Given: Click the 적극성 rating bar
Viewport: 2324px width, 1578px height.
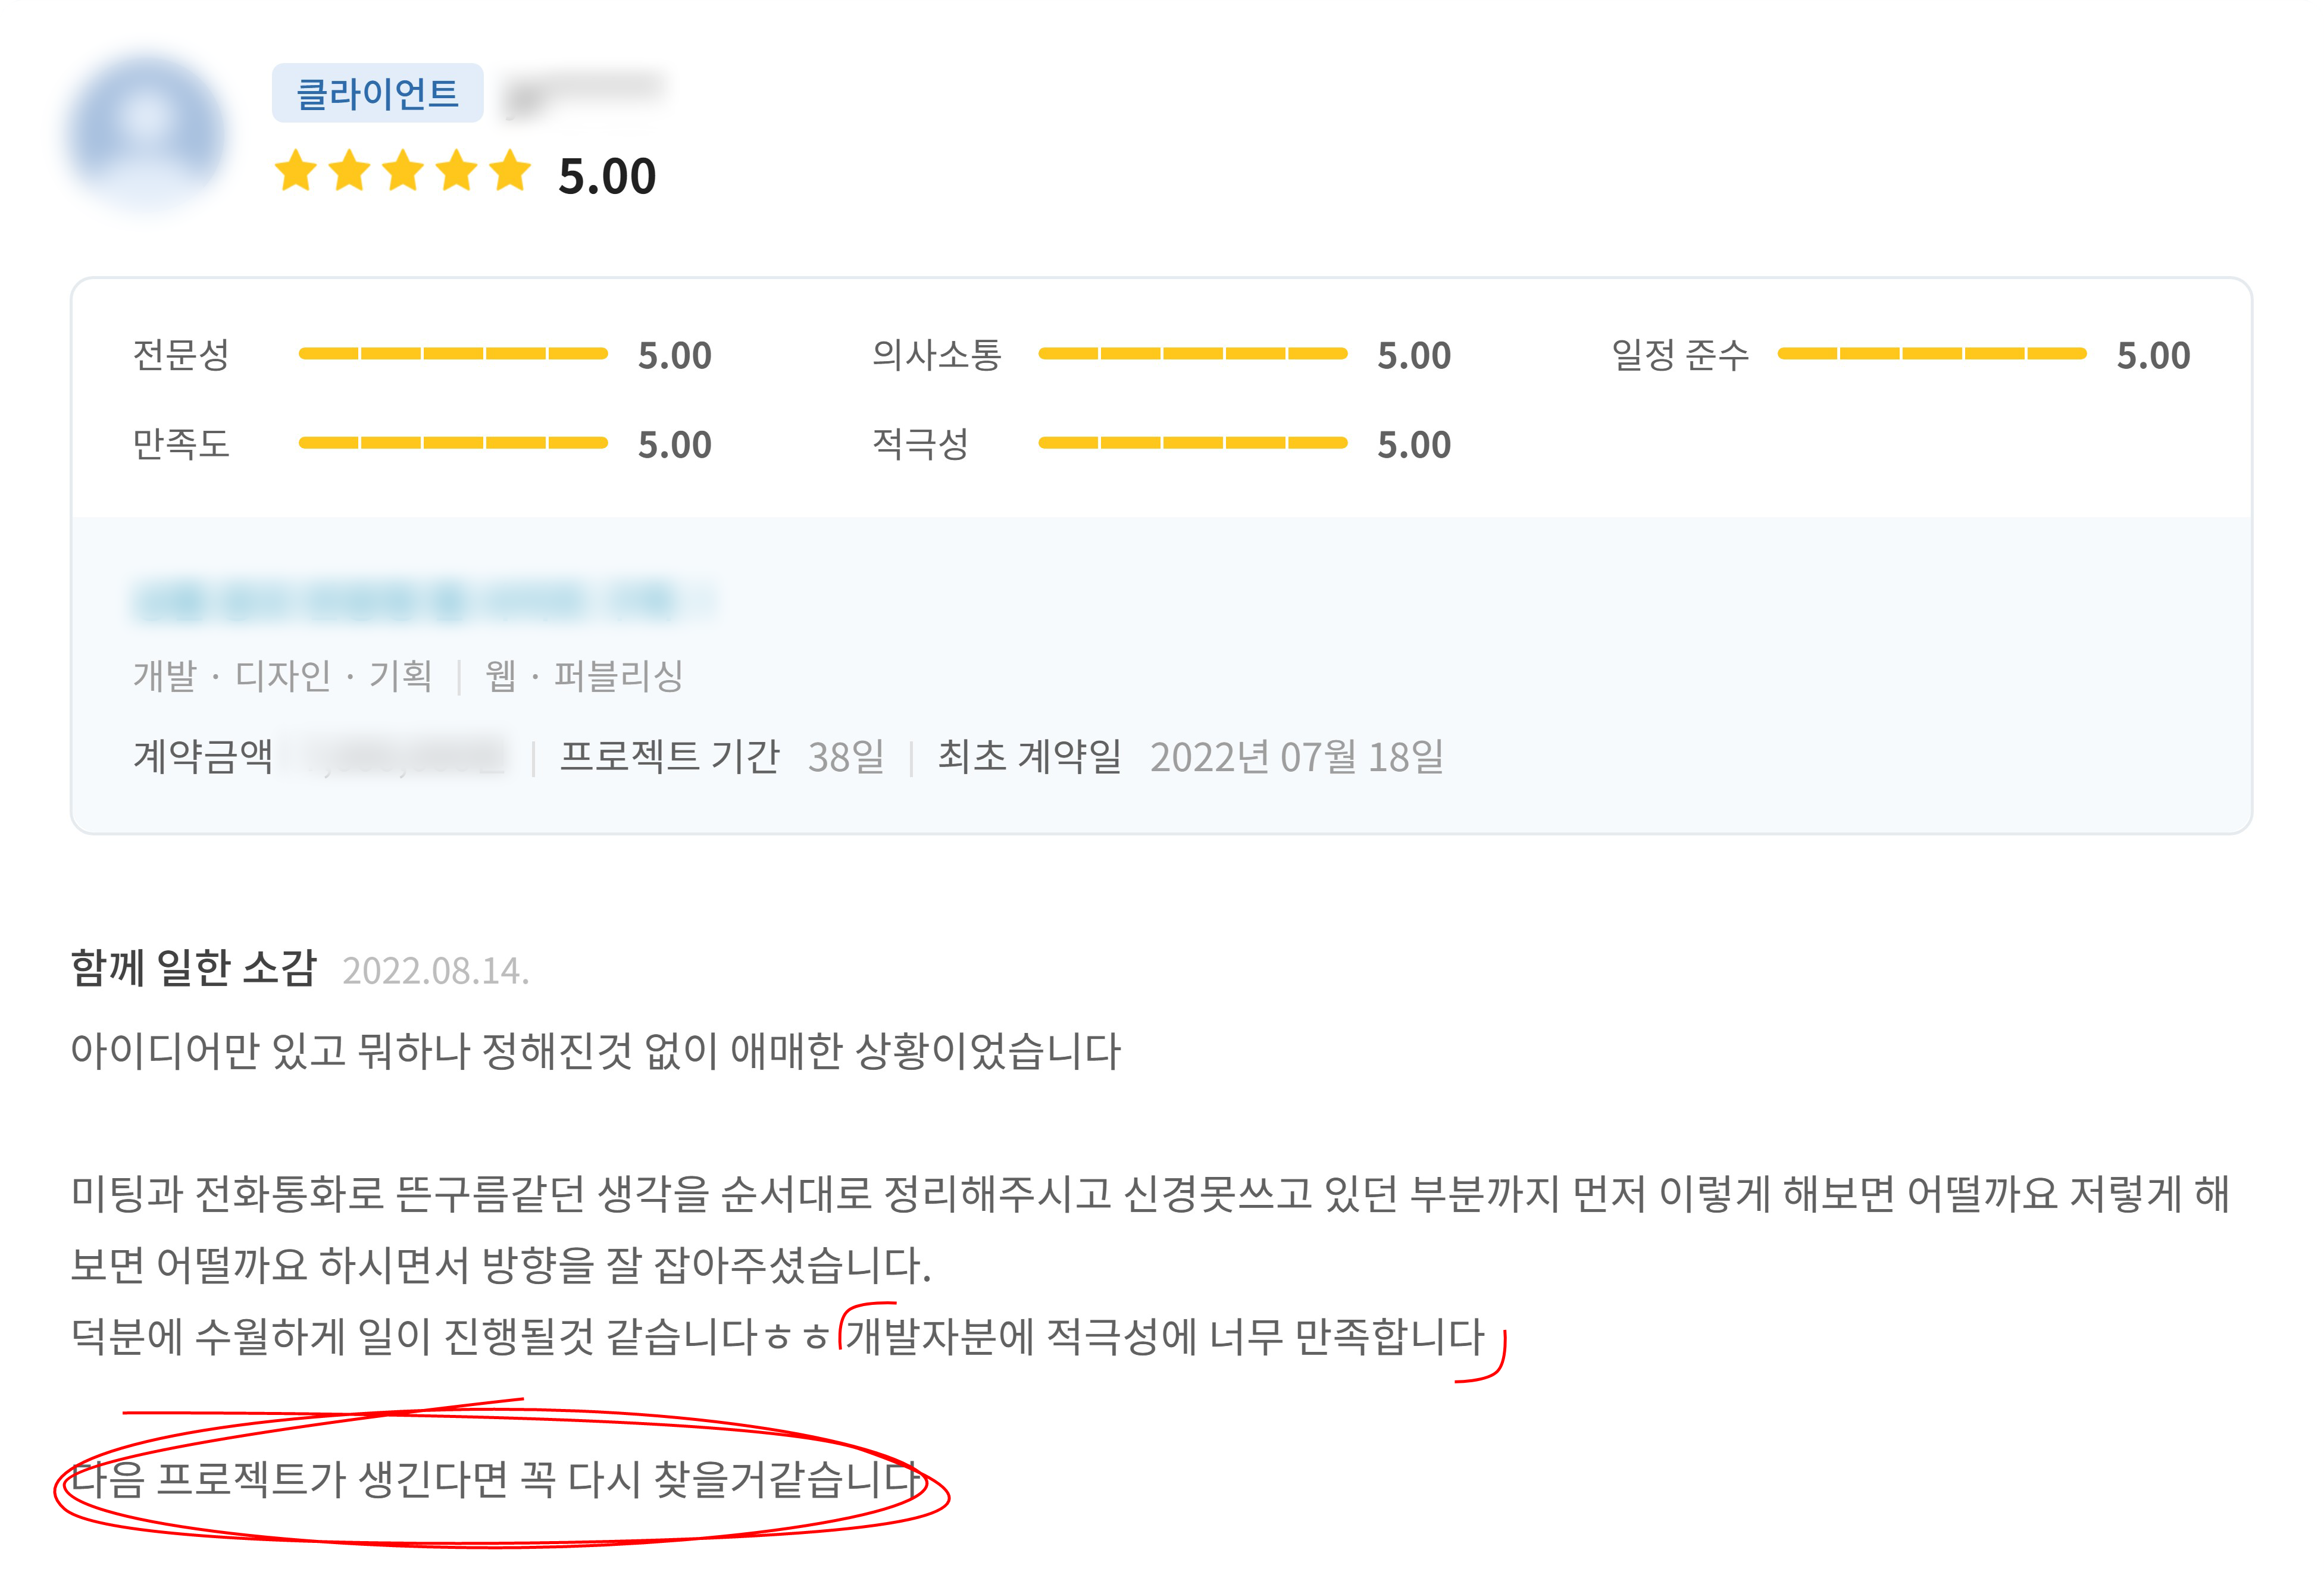Looking at the screenshot, I should pos(1192,443).
